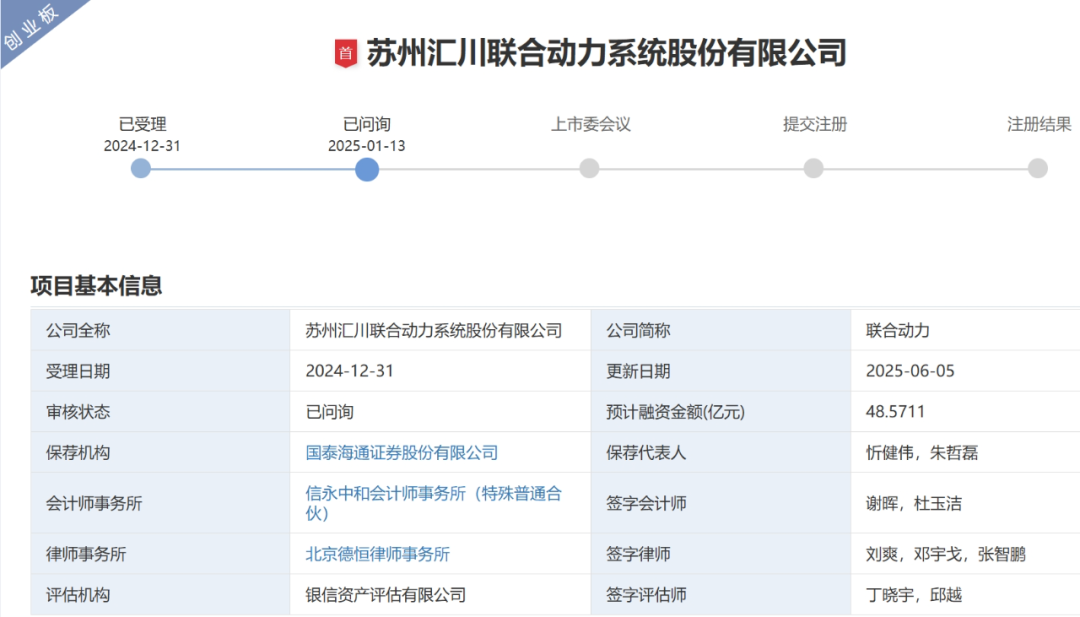The height and width of the screenshot is (617, 1080).
Task: Click the 保荐代表人 label cell
Action: coord(720,452)
